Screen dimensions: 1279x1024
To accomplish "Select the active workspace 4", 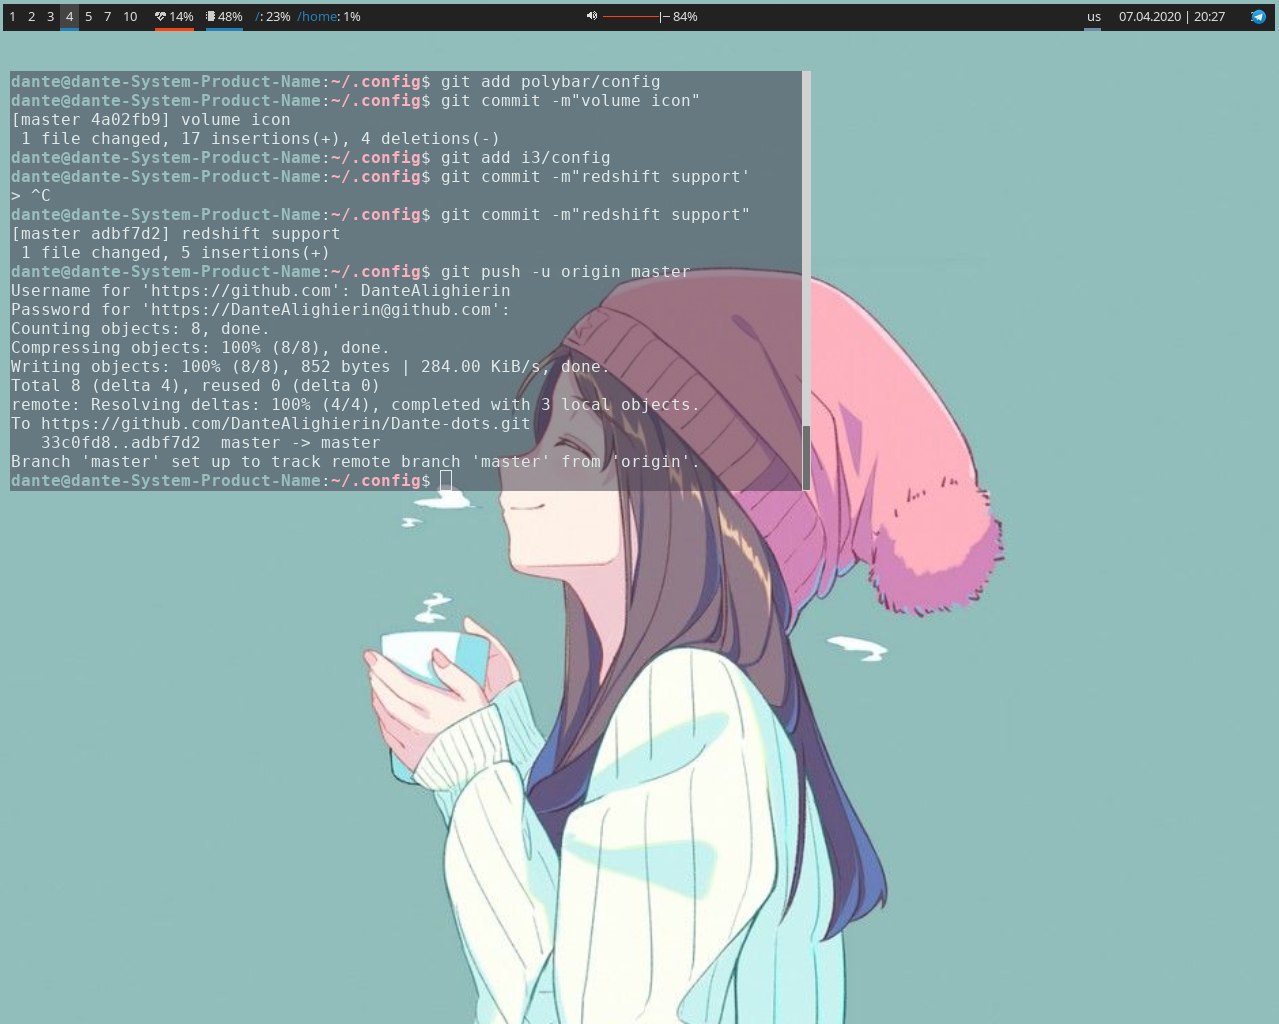I will [69, 17].
